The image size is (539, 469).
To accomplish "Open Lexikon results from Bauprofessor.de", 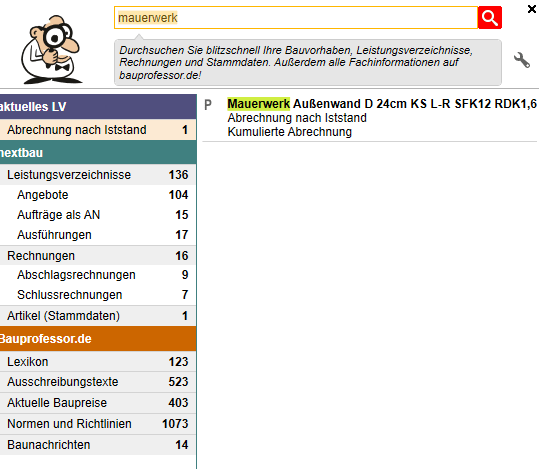I will pyautogui.click(x=98, y=362).
